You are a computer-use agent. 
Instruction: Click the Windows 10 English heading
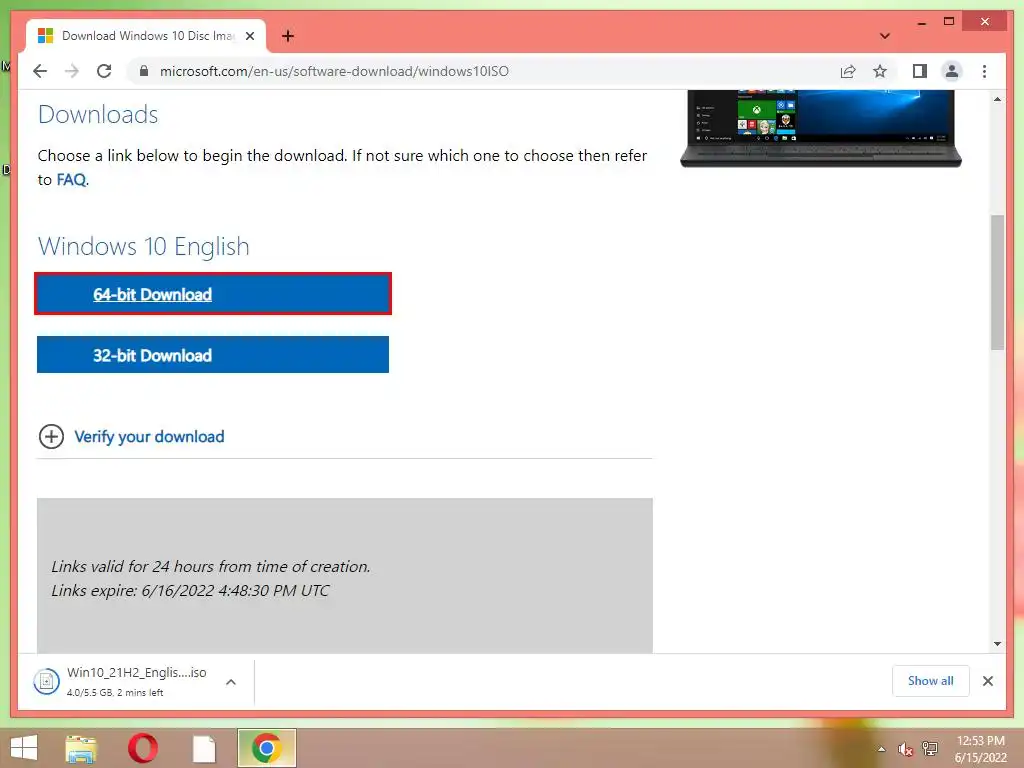tap(144, 246)
